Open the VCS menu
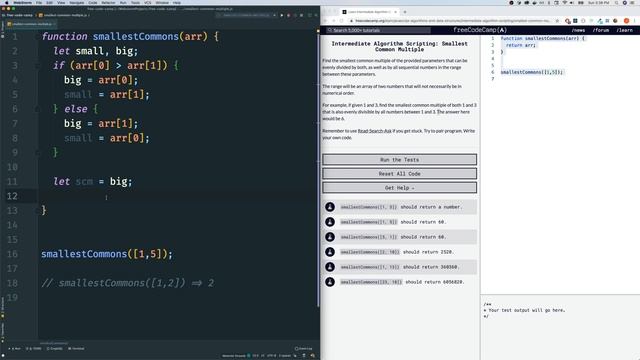This screenshot has height=360, width=640. pyautogui.click(x=147, y=2)
